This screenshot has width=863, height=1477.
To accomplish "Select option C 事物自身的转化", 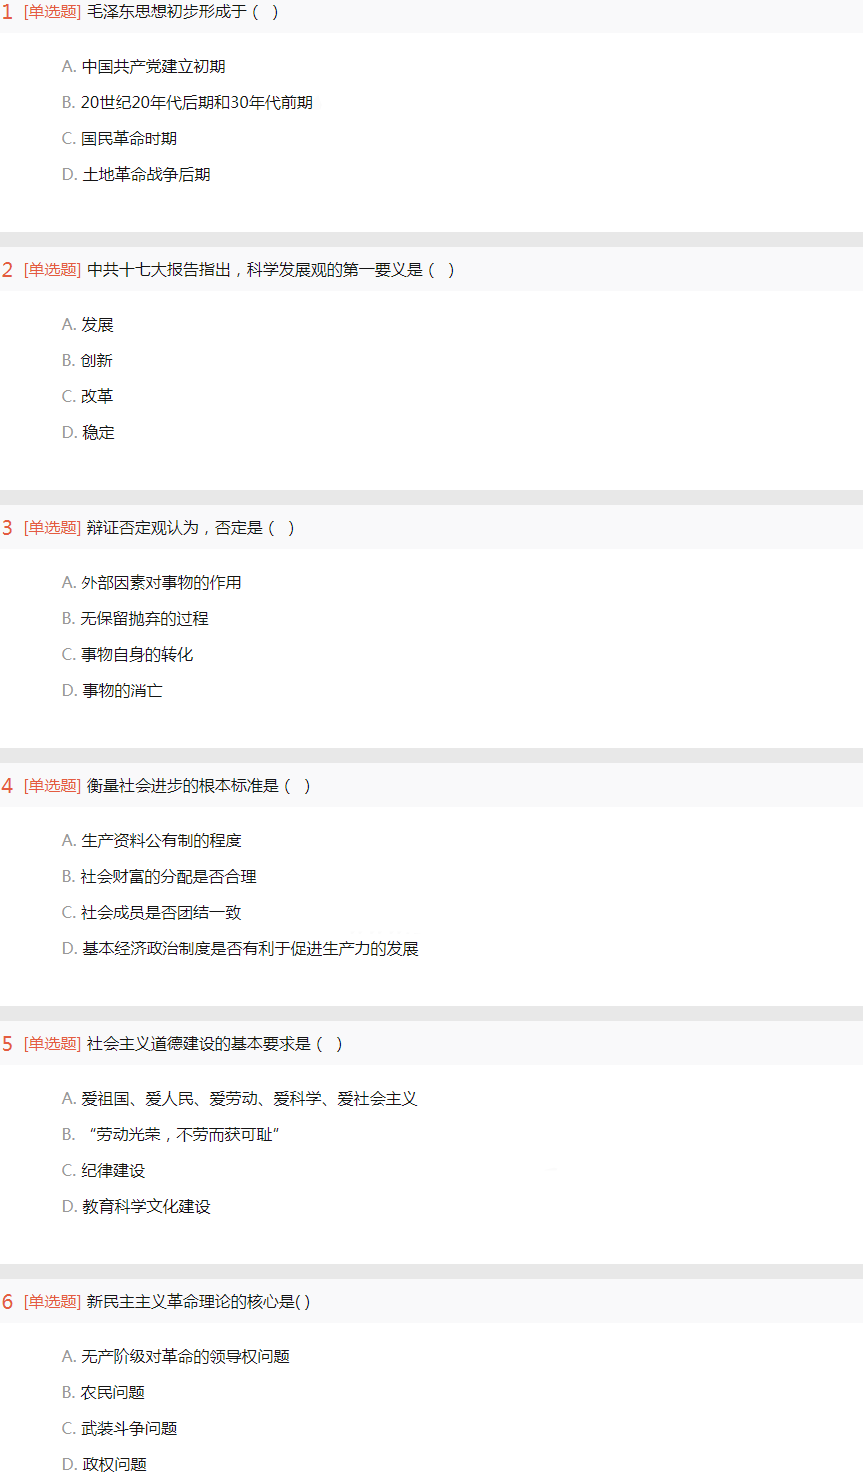I will (128, 655).
